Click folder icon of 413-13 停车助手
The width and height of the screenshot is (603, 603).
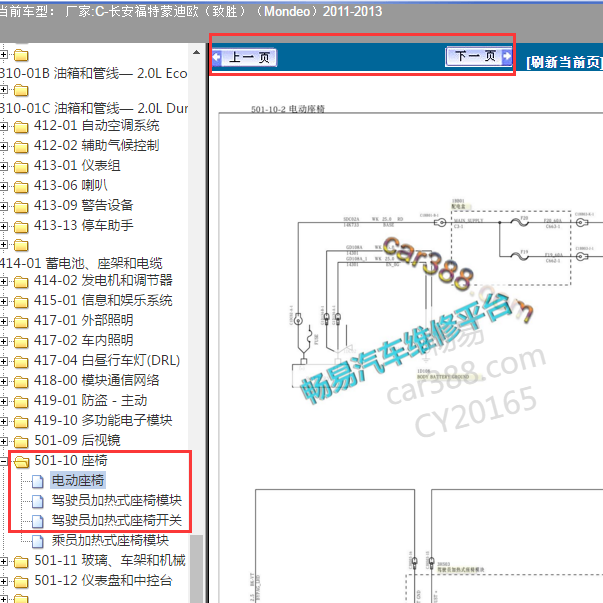[21, 226]
